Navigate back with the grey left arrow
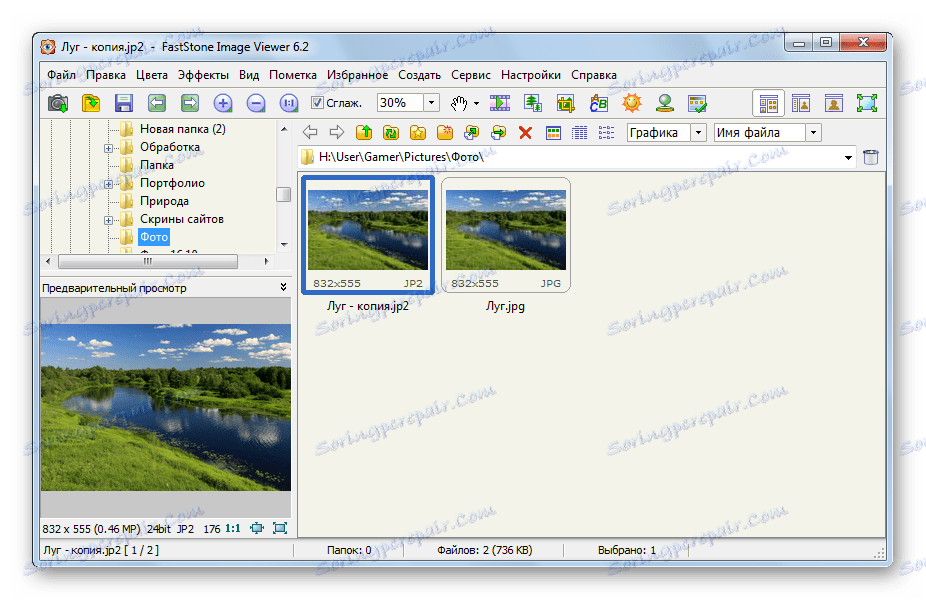Viewport: 926px width, 600px height. pyautogui.click(x=310, y=133)
